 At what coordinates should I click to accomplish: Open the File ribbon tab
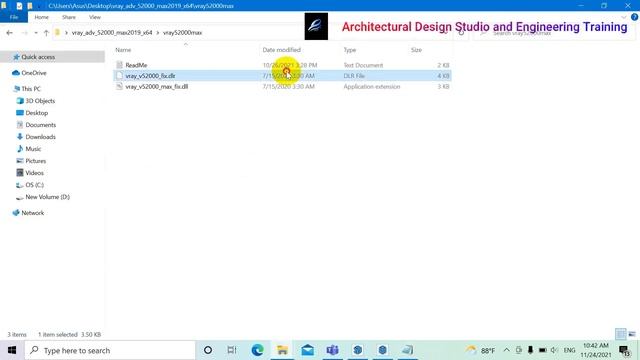pyautogui.click(x=14, y=17)
